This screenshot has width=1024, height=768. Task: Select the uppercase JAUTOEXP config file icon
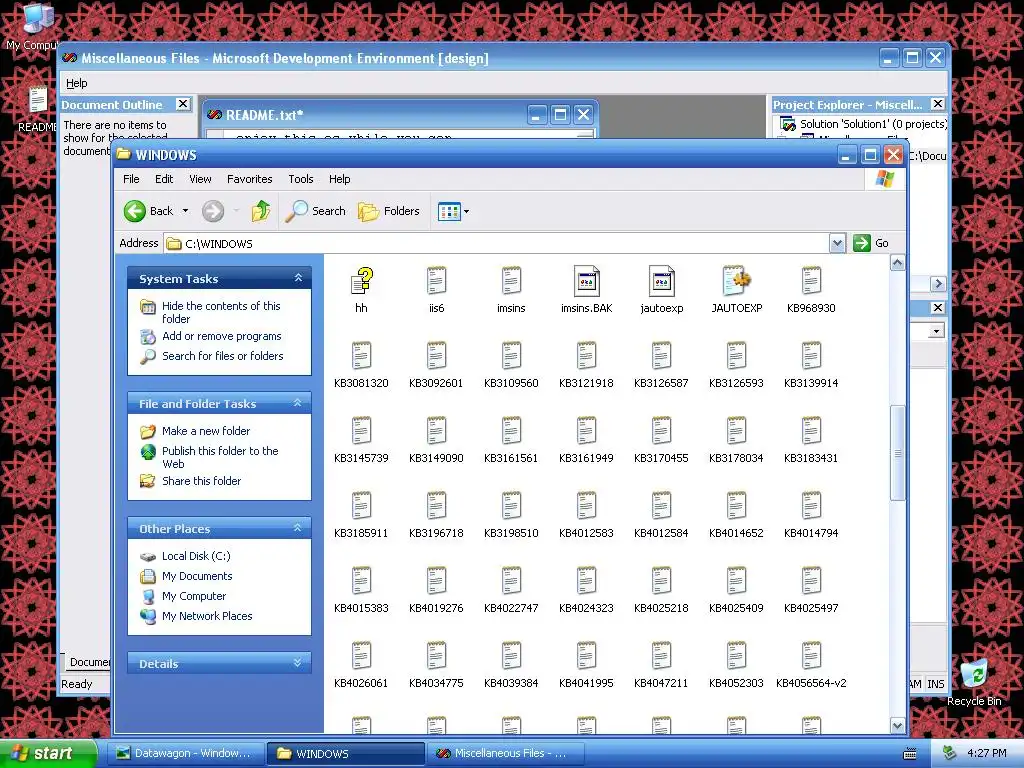[x=737, y=281]
